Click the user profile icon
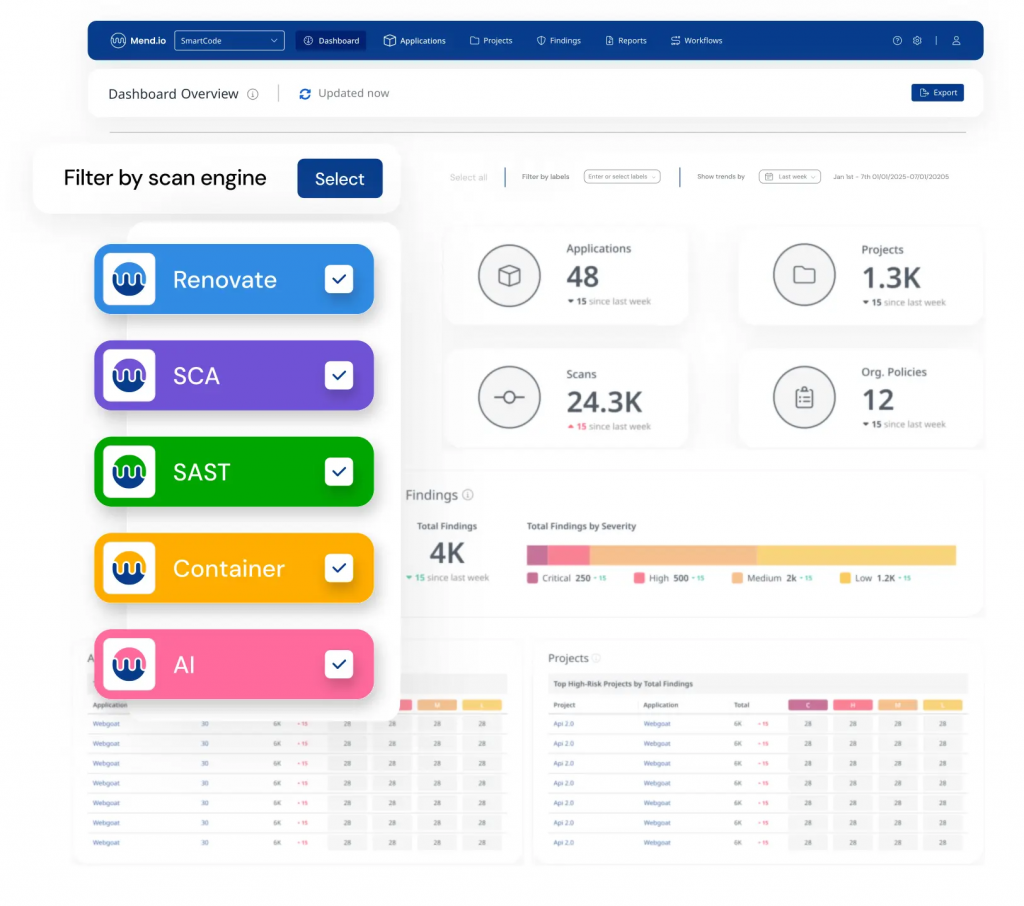Viewport: 1024px width, 906px height. (x=956, y=41)
